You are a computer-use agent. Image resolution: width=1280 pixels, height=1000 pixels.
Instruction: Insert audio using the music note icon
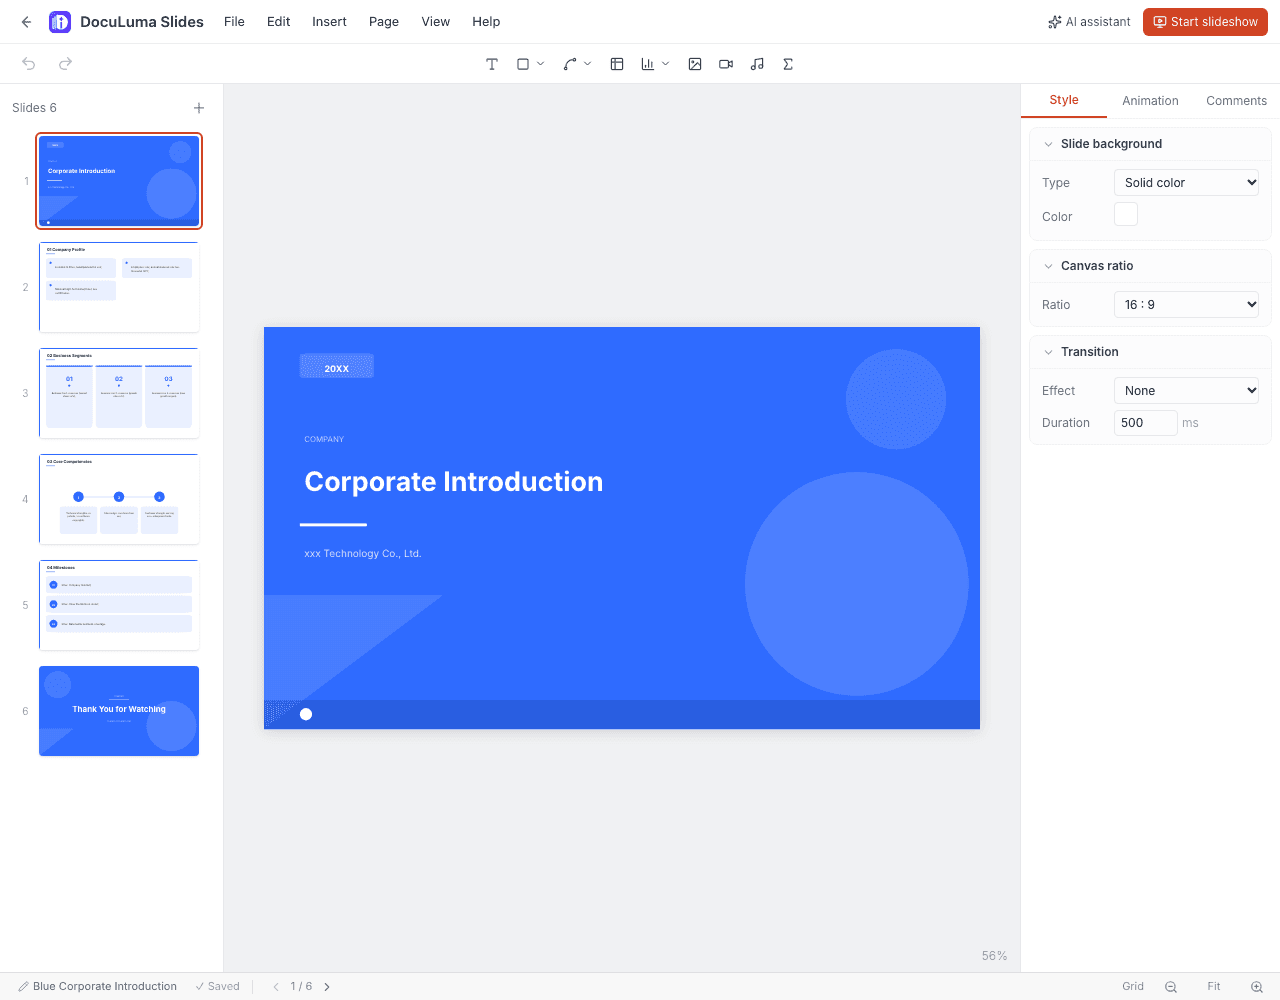757,64
